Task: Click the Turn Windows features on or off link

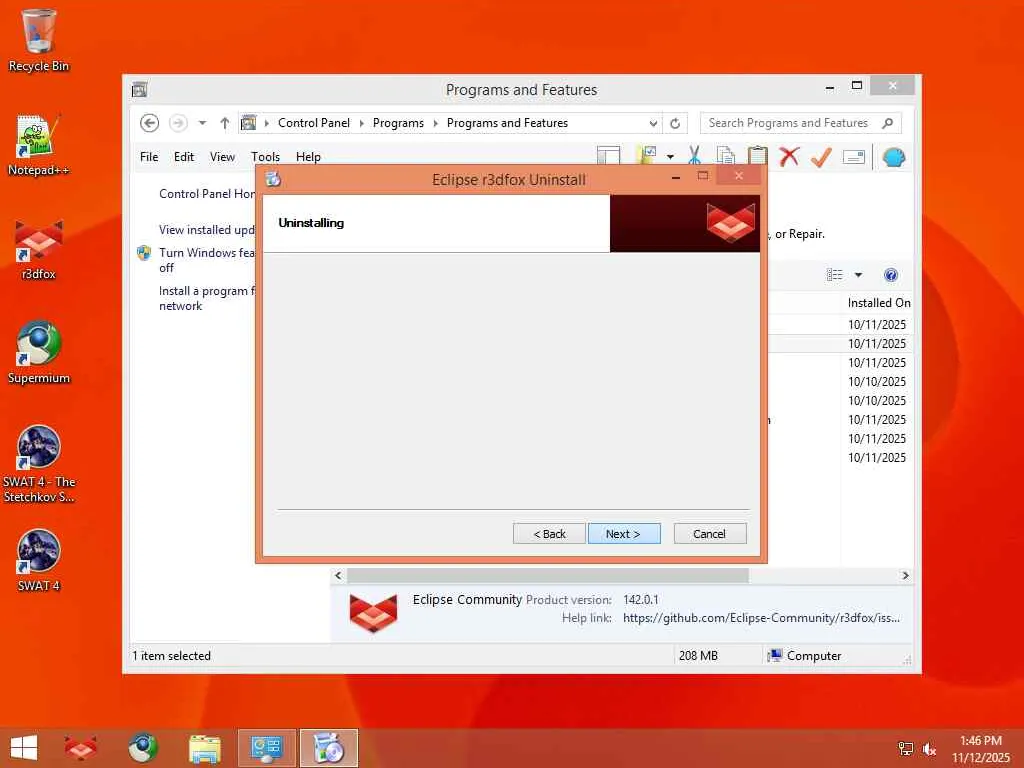Action: (206, 260)
